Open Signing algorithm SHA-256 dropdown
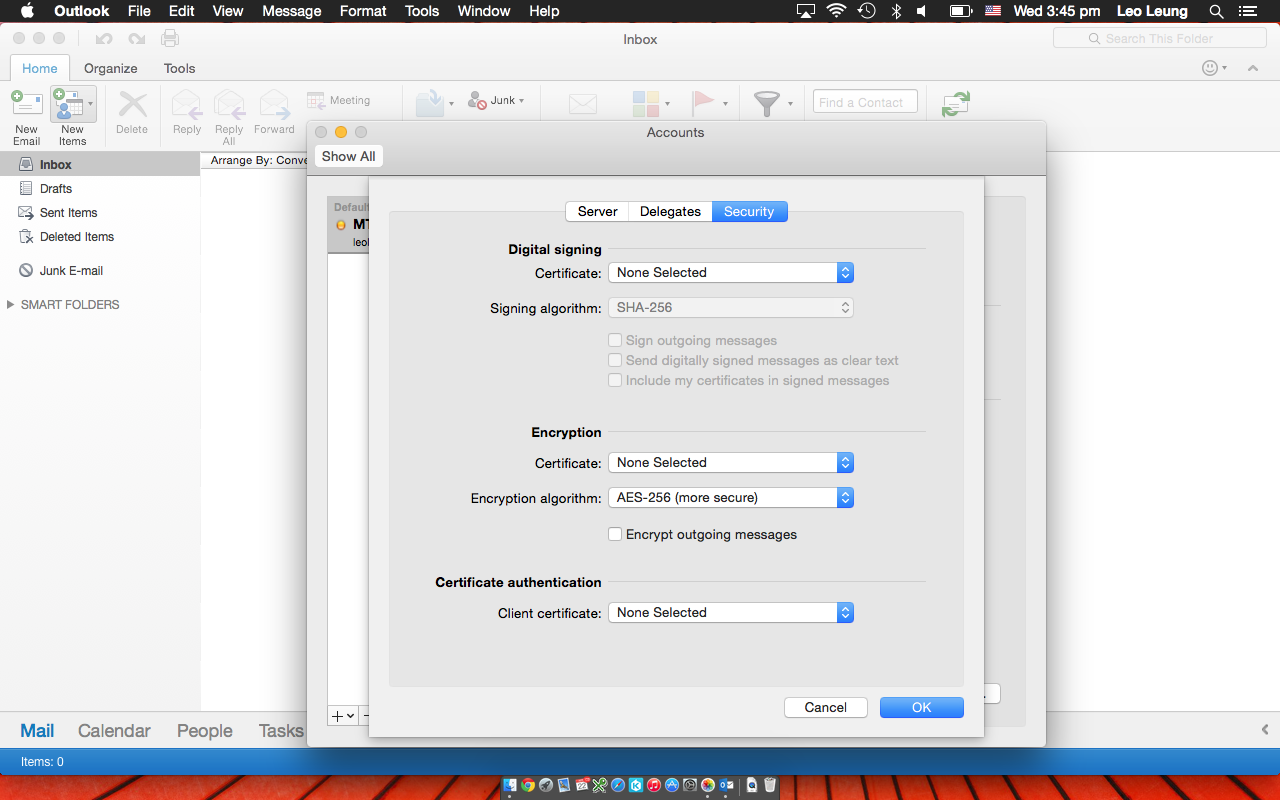This screenshot has height=800, width=1280. [x=731, y=308]
